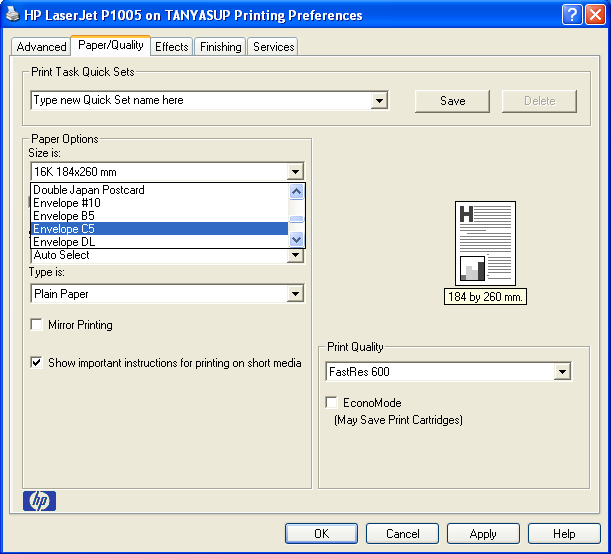Click the HP logo icon

39,501
